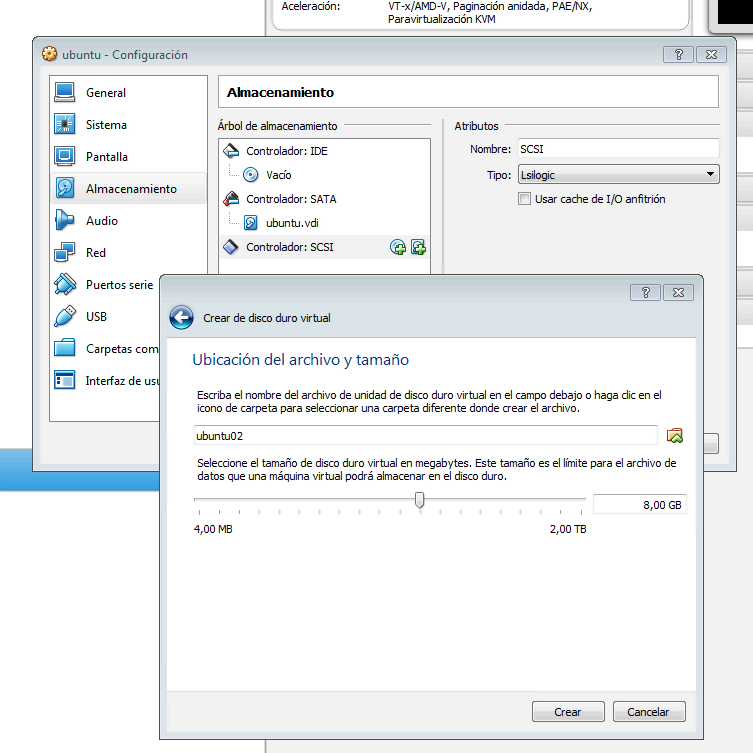
Task: Open the Audio settings section
Action: click(101, 221)
